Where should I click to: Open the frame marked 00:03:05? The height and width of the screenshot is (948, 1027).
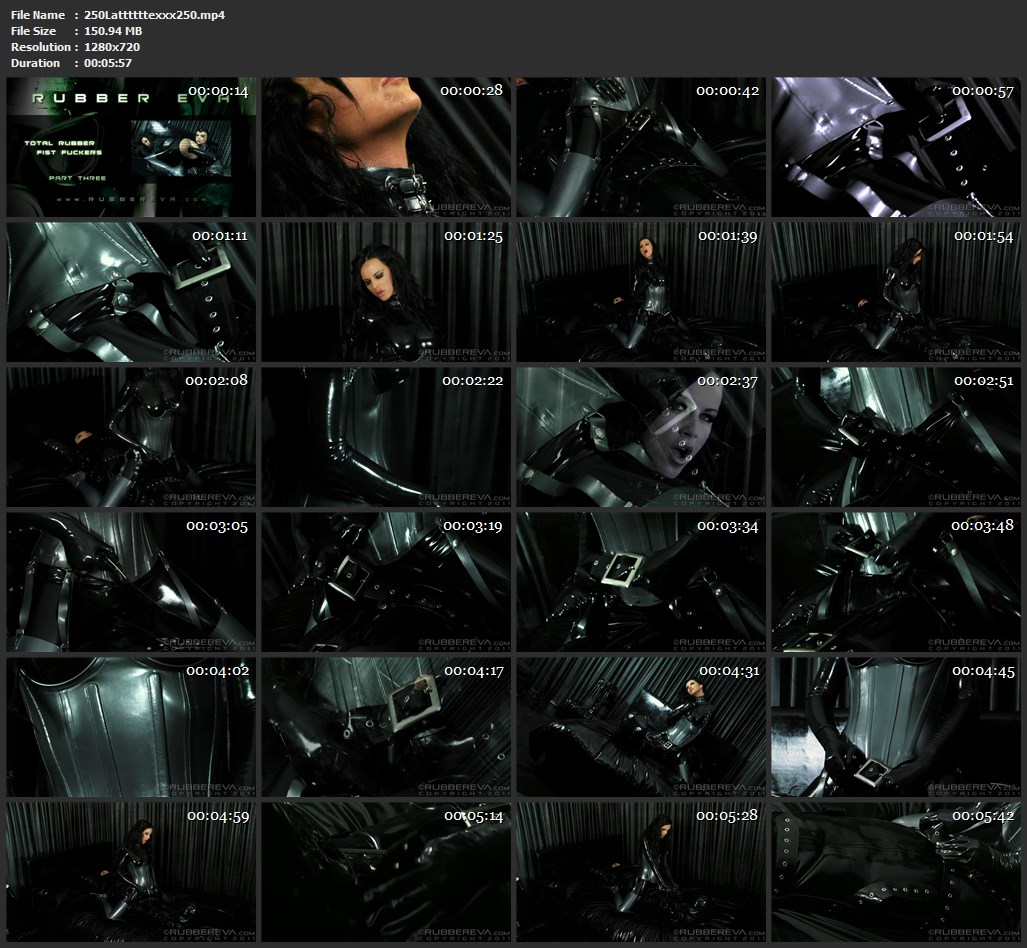[131, 582]
